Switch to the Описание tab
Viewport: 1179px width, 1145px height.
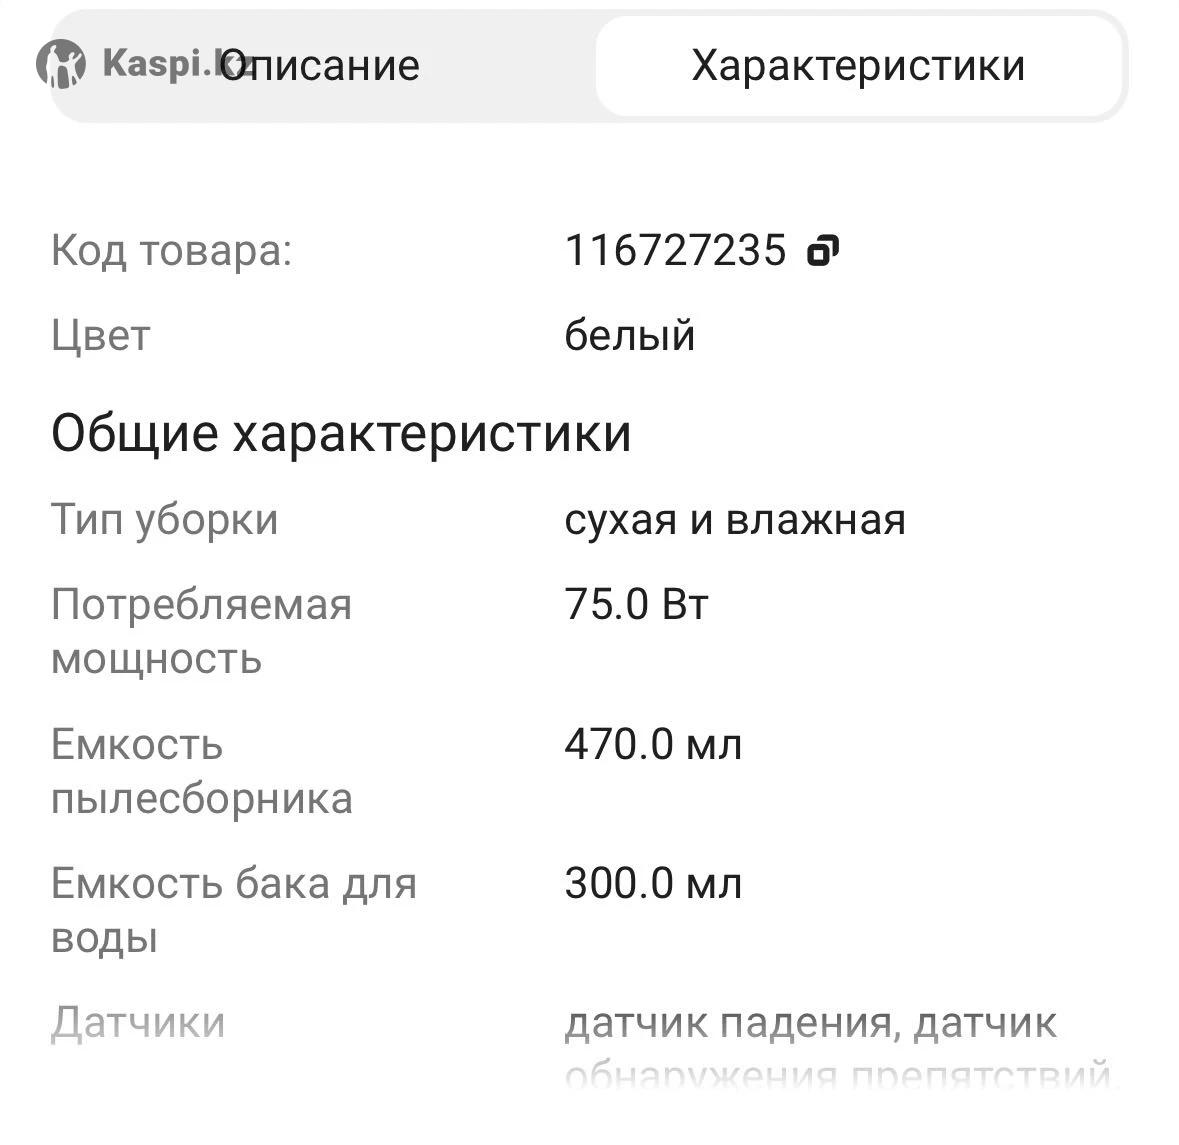pos(320,66)
